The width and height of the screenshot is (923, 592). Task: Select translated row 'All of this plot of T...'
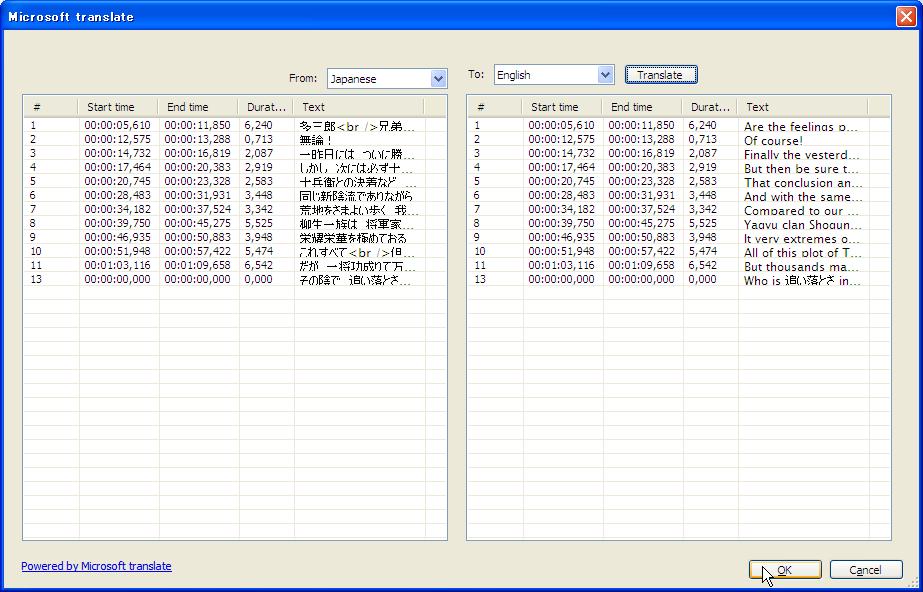coord(802,252)
